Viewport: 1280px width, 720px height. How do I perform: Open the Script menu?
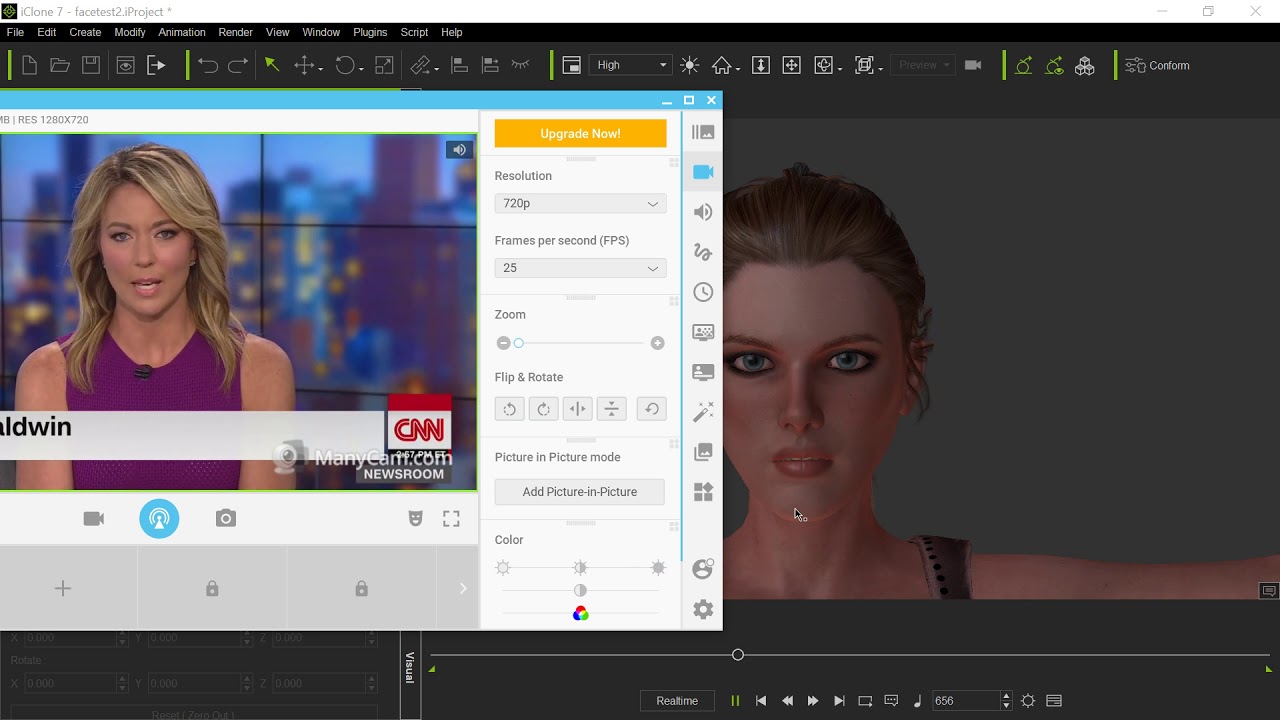click(414, 32)
